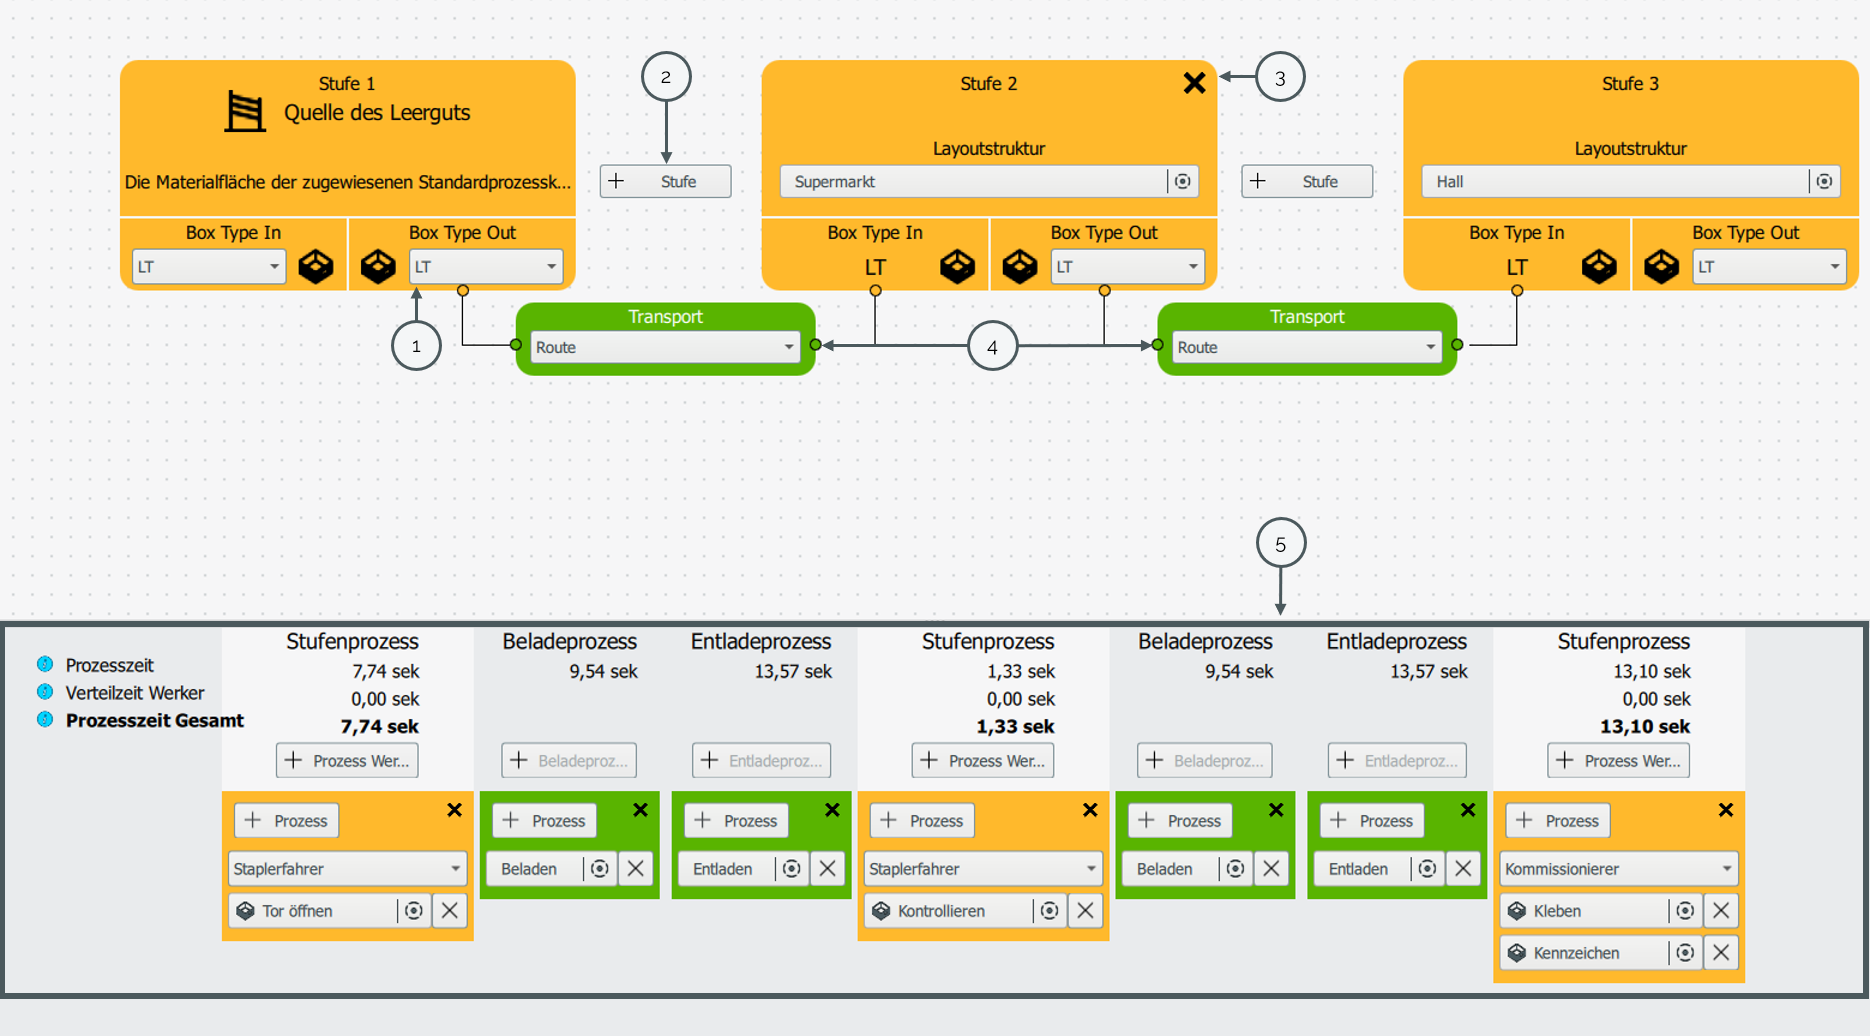Click the Quelle des Leerguts title
Image resolution: width=1870 pixels, height=1036 pixels.
pos(377,112)
